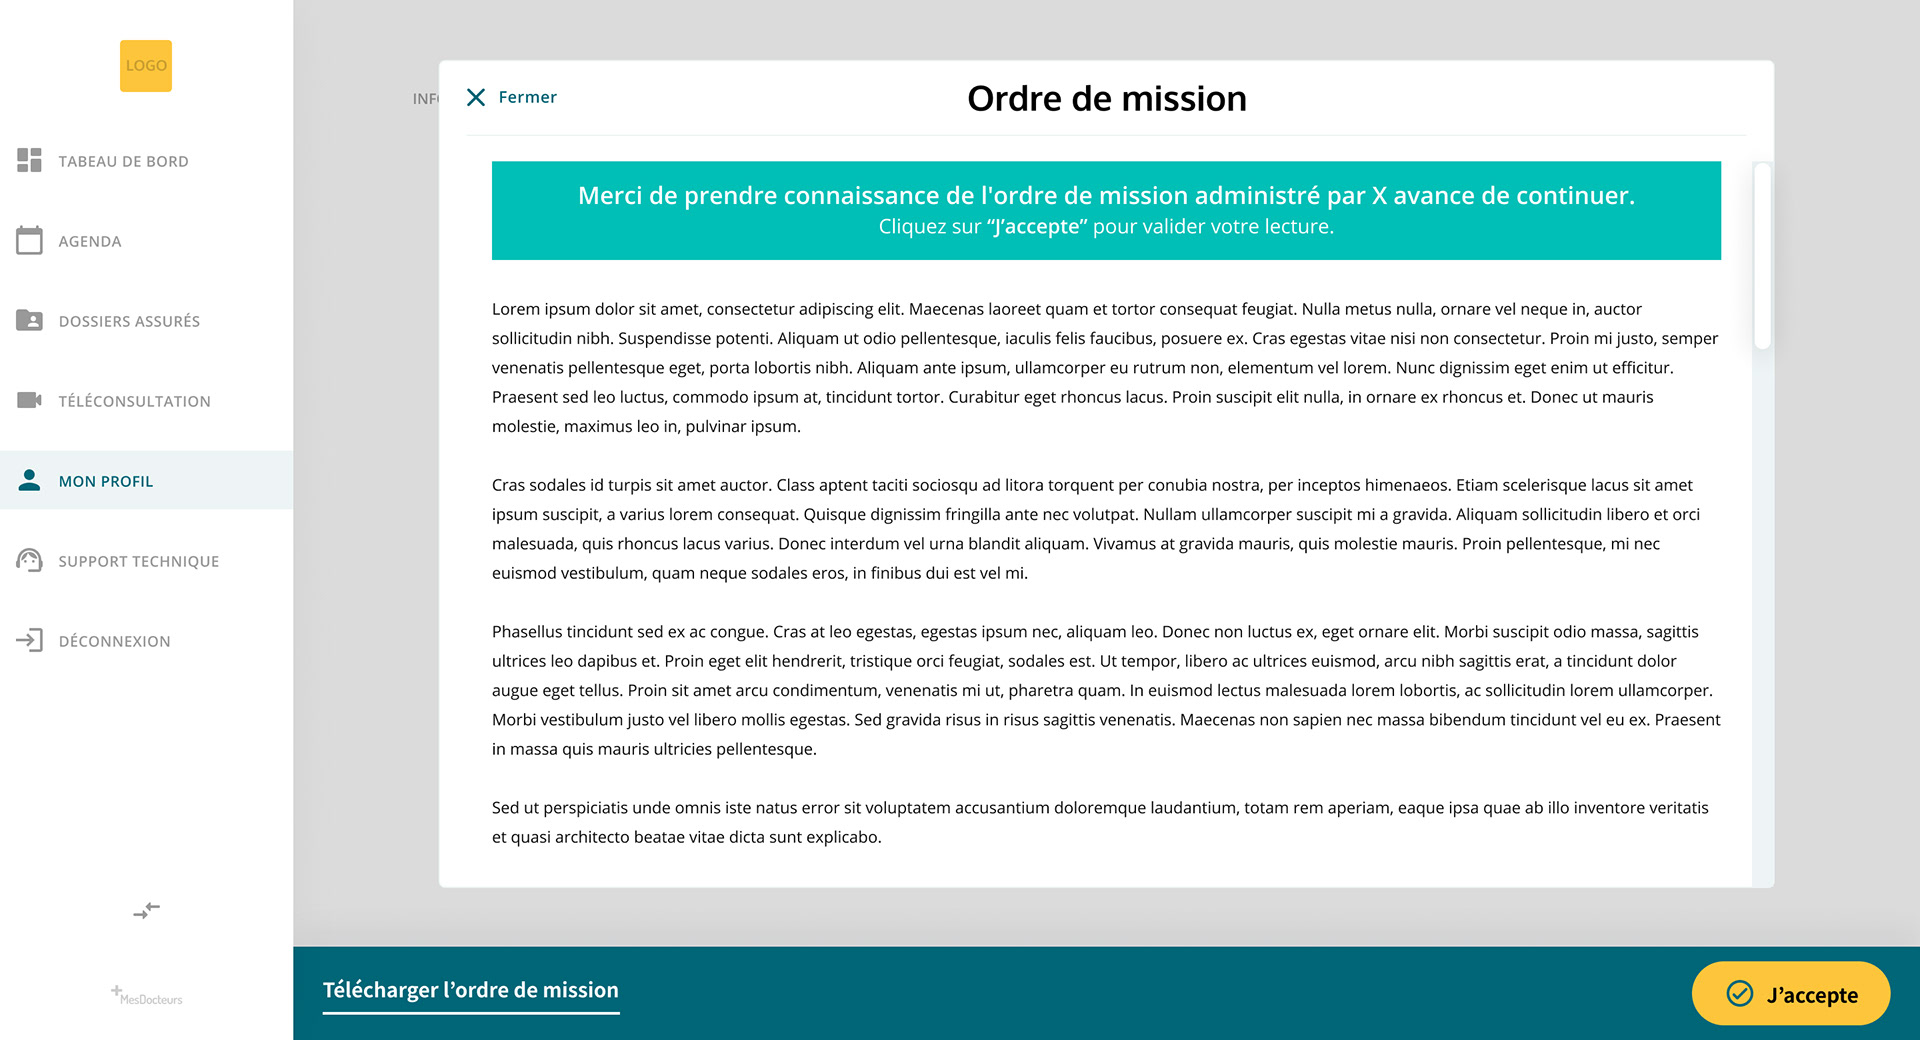The width and height of the screenshot is (1920, 1040).
Task: Accept with the J'accepte button
Action: tap(1790, 993)
